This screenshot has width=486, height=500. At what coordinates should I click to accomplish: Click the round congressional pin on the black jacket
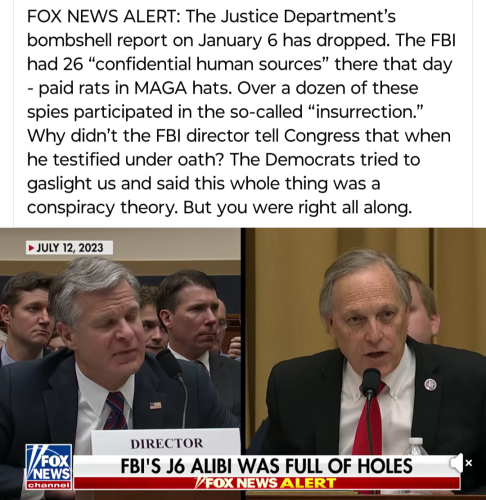tap(430, 384)
